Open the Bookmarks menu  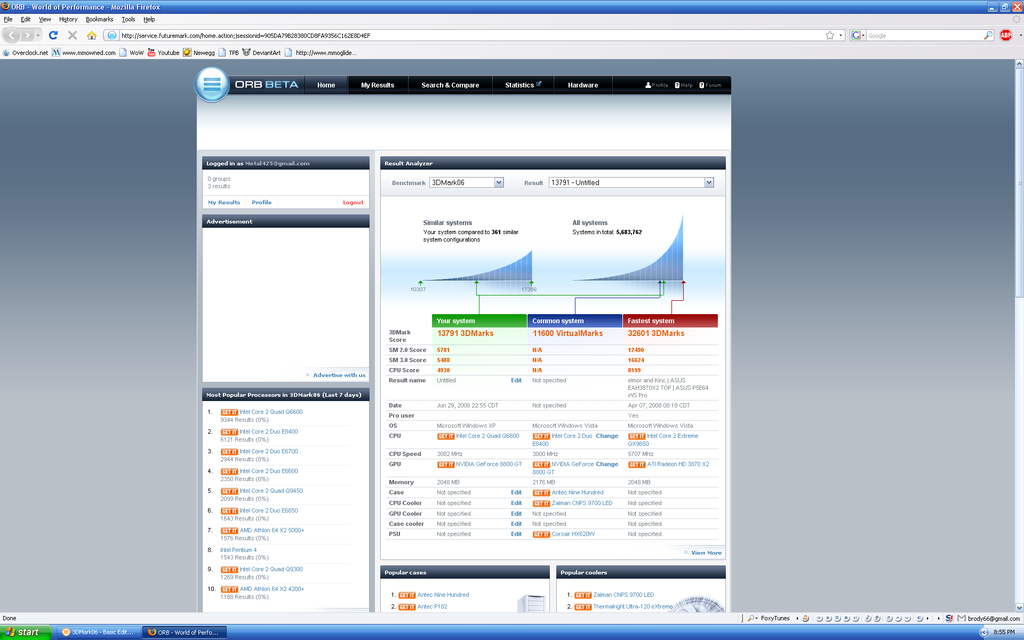click(x=99, y=20)
